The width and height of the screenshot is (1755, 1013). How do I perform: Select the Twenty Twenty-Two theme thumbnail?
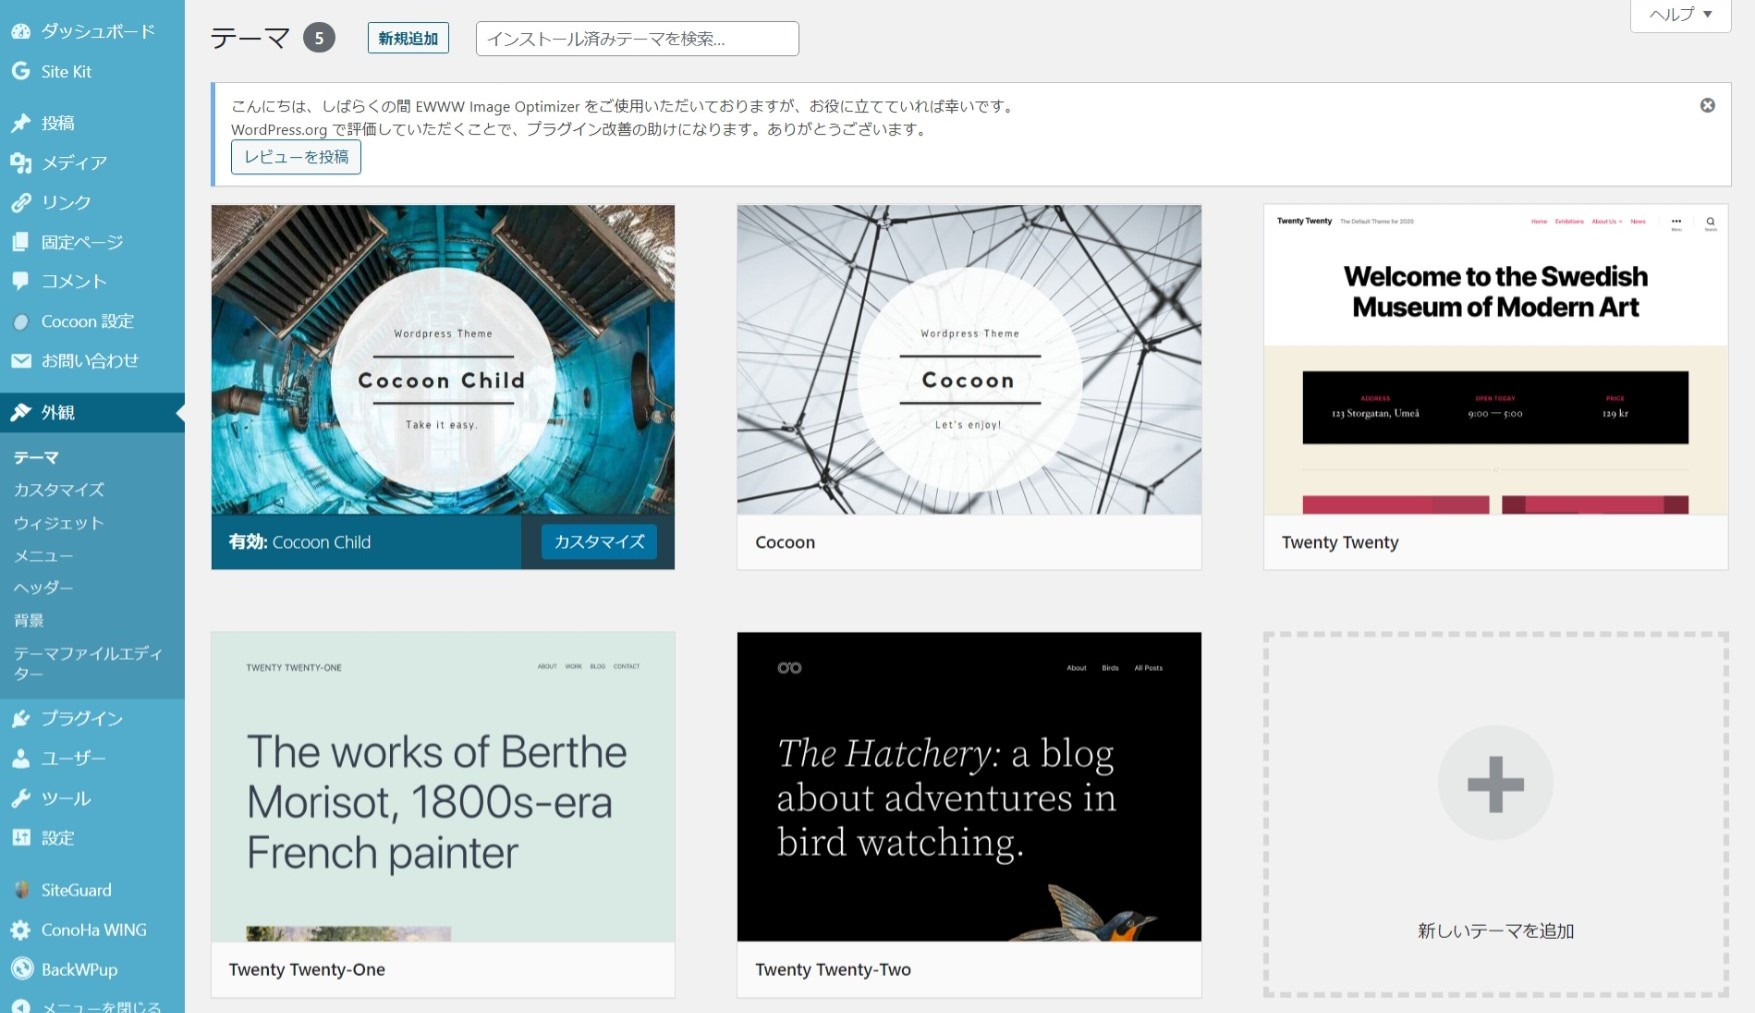[x=969, y=786]
